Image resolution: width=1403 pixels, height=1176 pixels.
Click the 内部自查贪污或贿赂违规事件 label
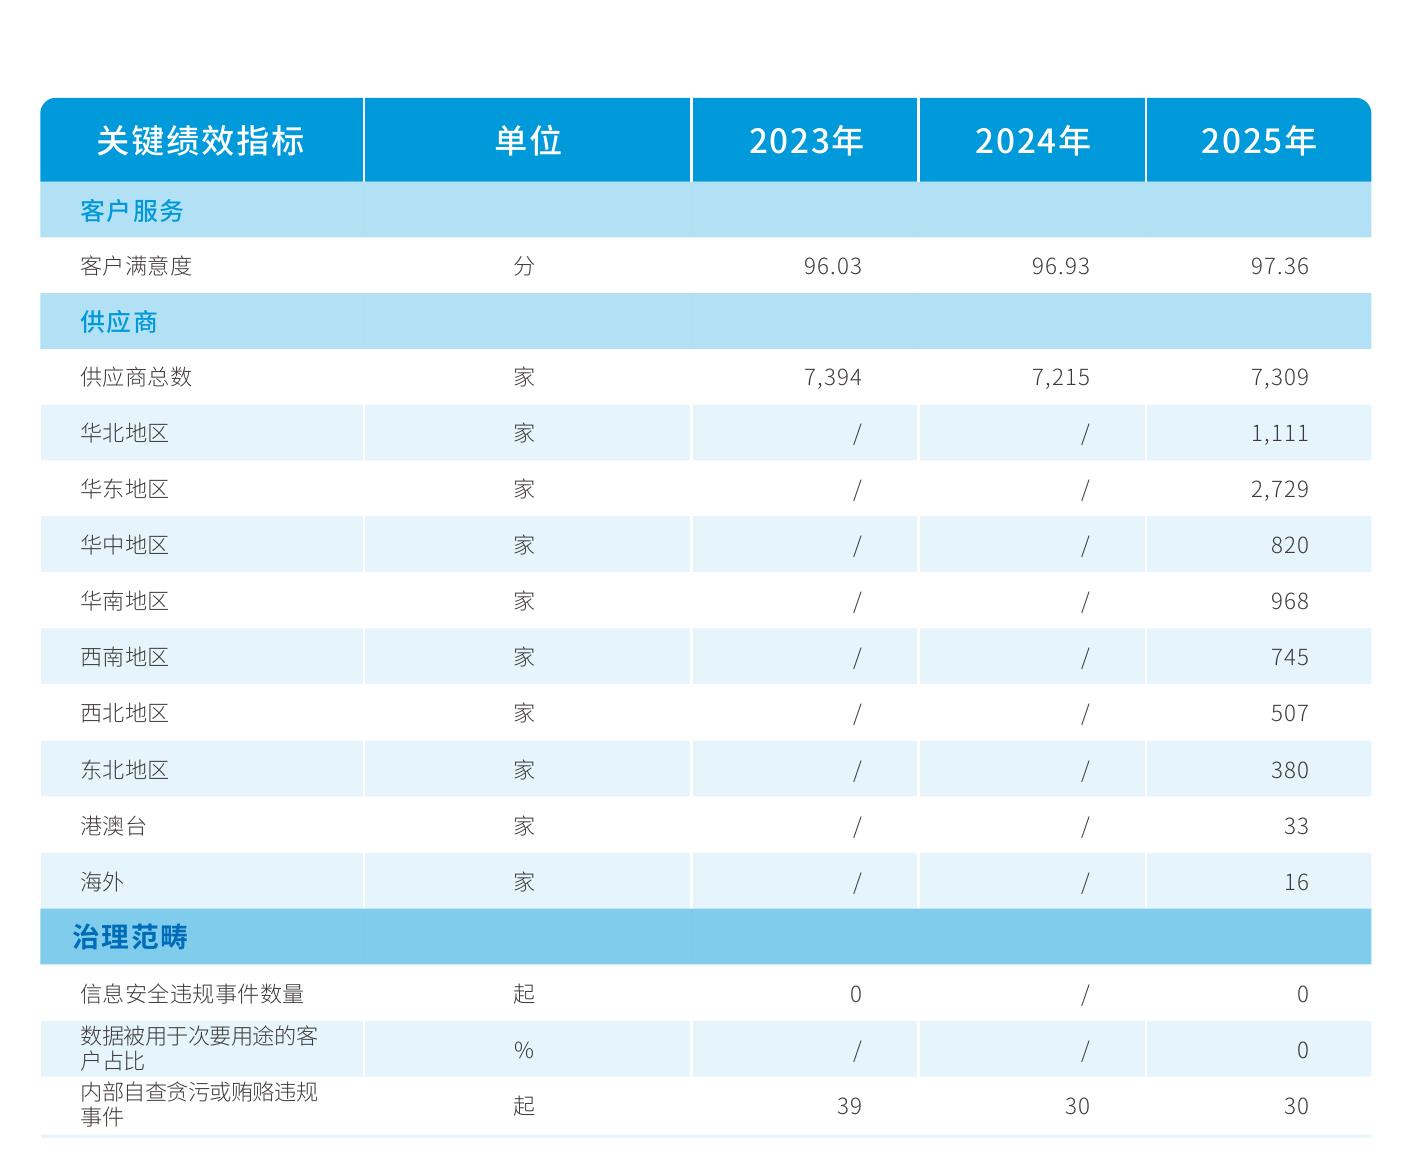pos(199,1105)
